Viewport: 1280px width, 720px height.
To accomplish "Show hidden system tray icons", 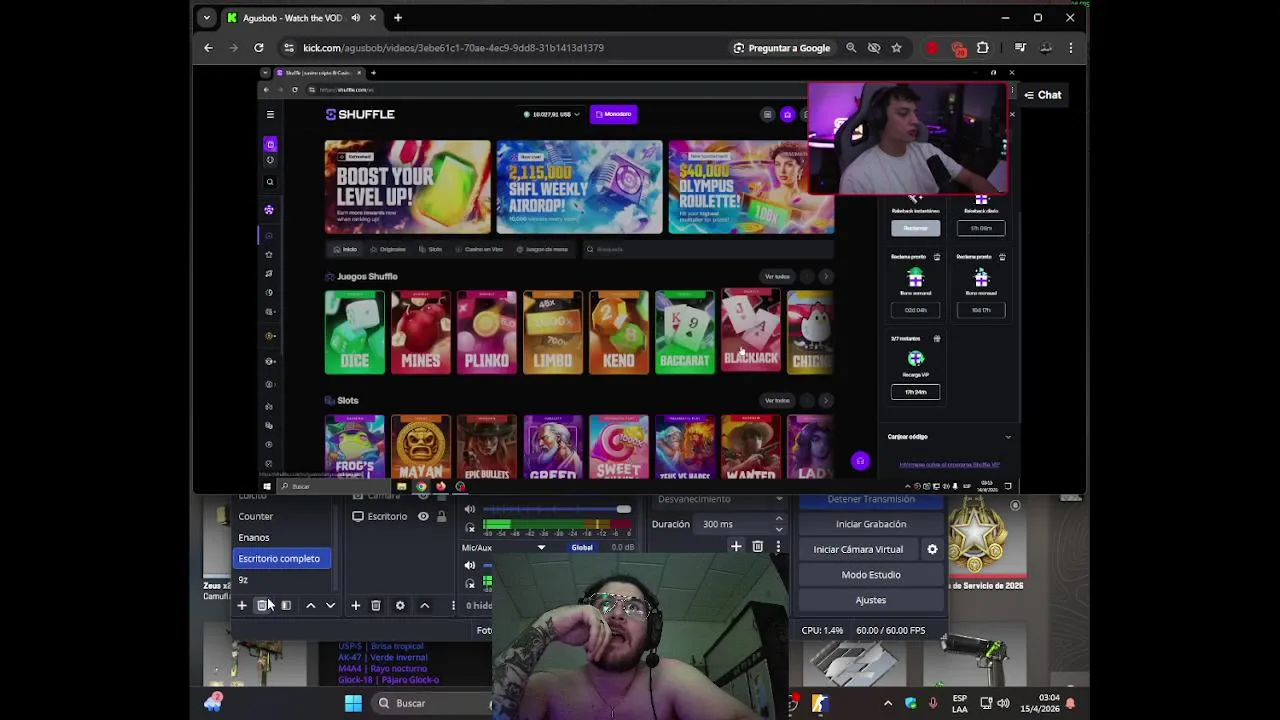I will 888,703.
